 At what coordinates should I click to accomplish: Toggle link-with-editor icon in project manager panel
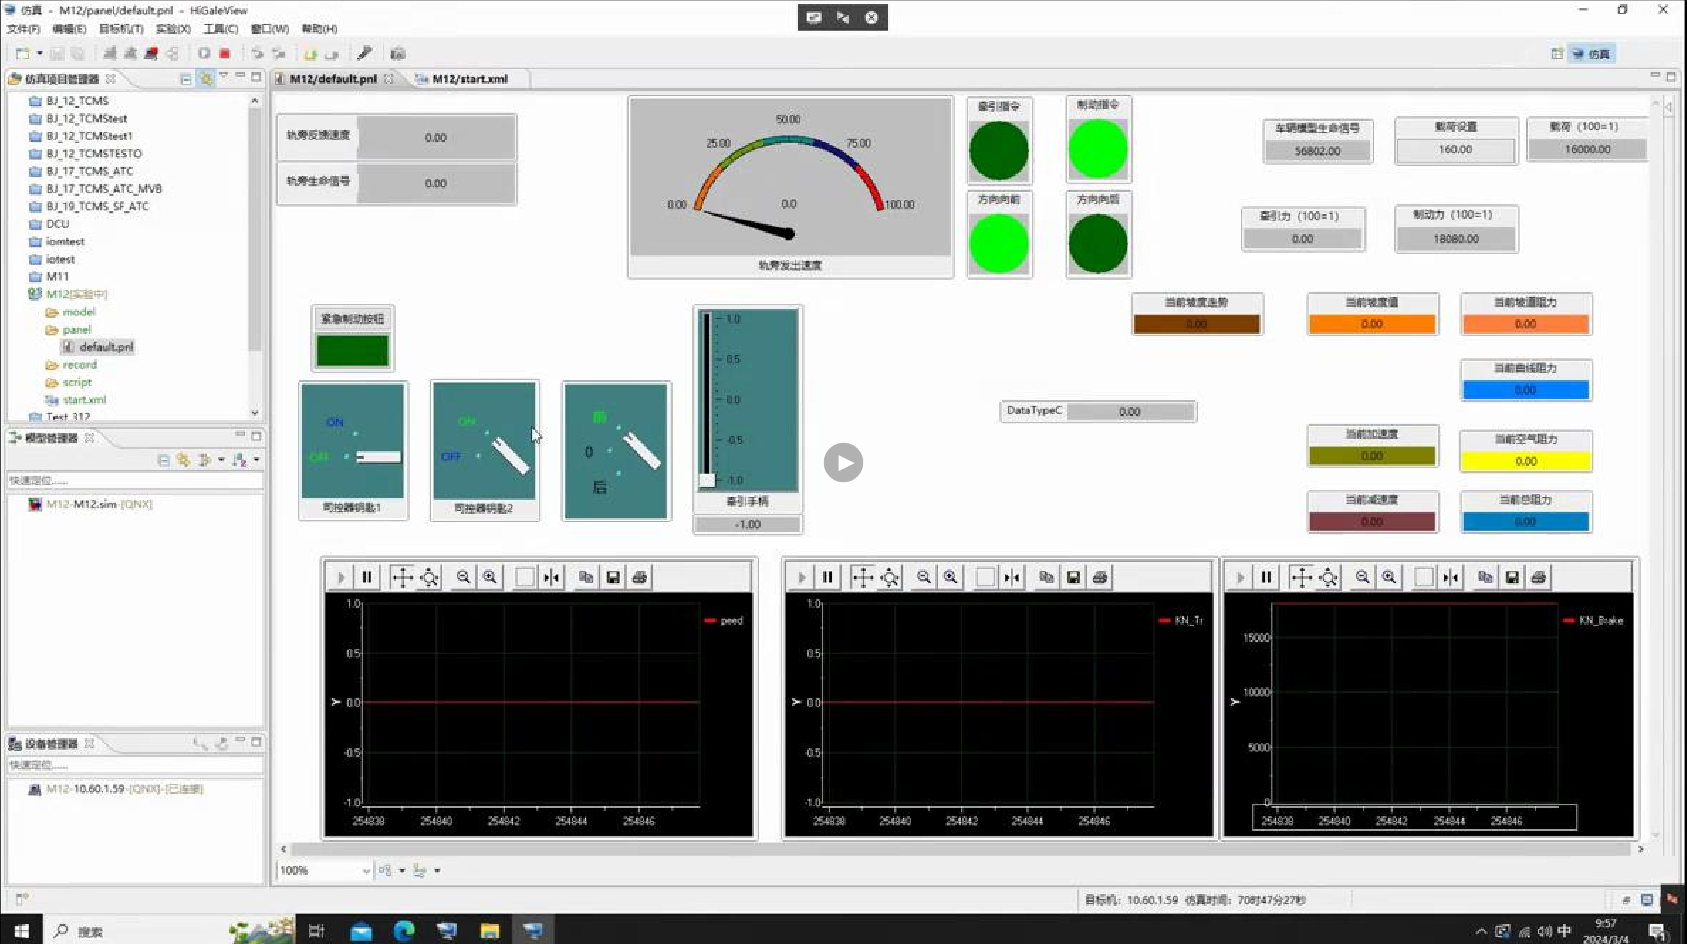coord(205,78)
